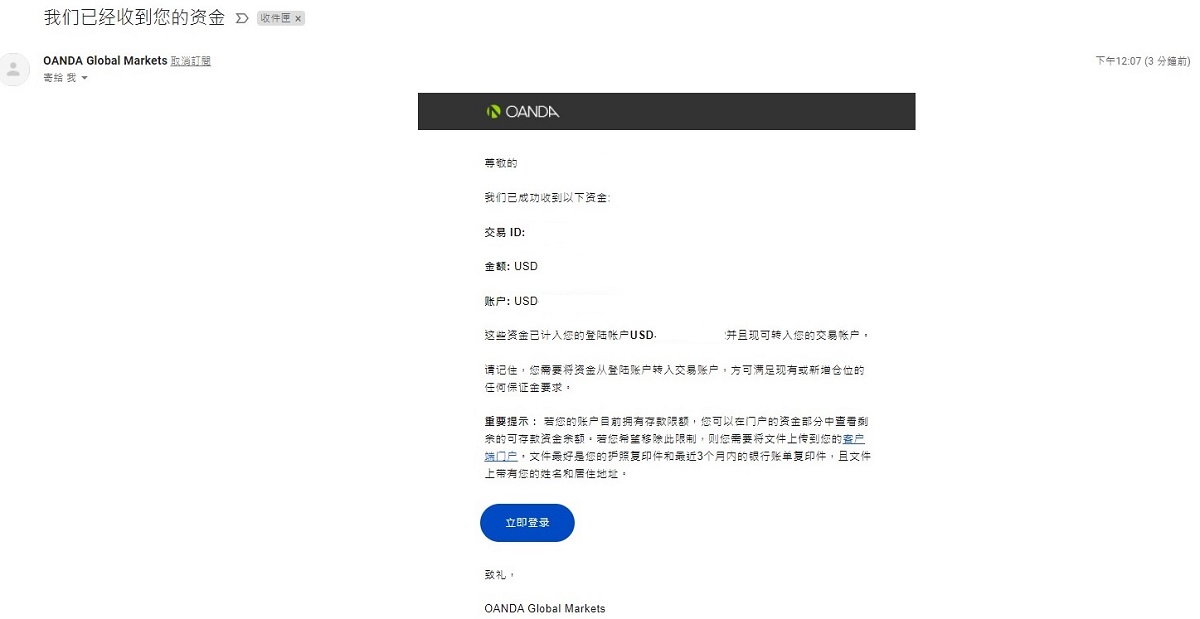Remove the 收件匣 label with its x
1200x619 pixels.
298,19
